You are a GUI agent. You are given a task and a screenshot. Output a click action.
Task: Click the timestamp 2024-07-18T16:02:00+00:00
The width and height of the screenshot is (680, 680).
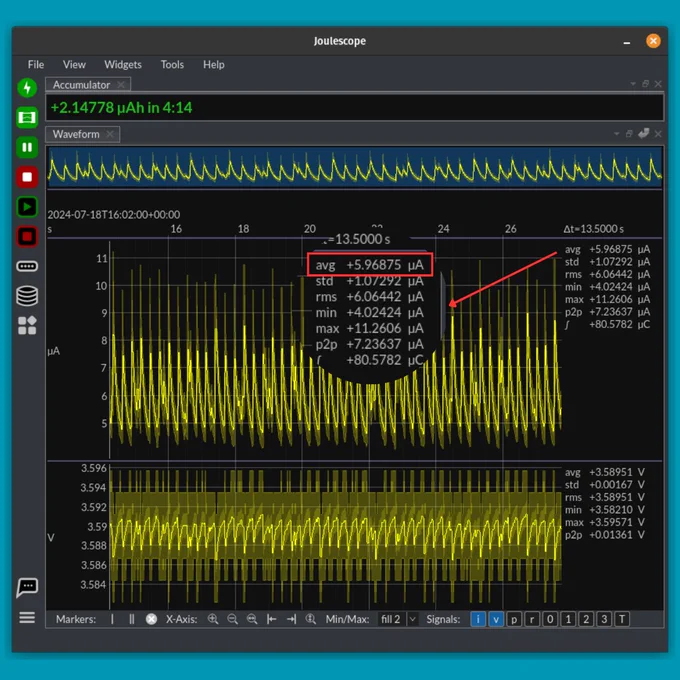tap(114, 215)
